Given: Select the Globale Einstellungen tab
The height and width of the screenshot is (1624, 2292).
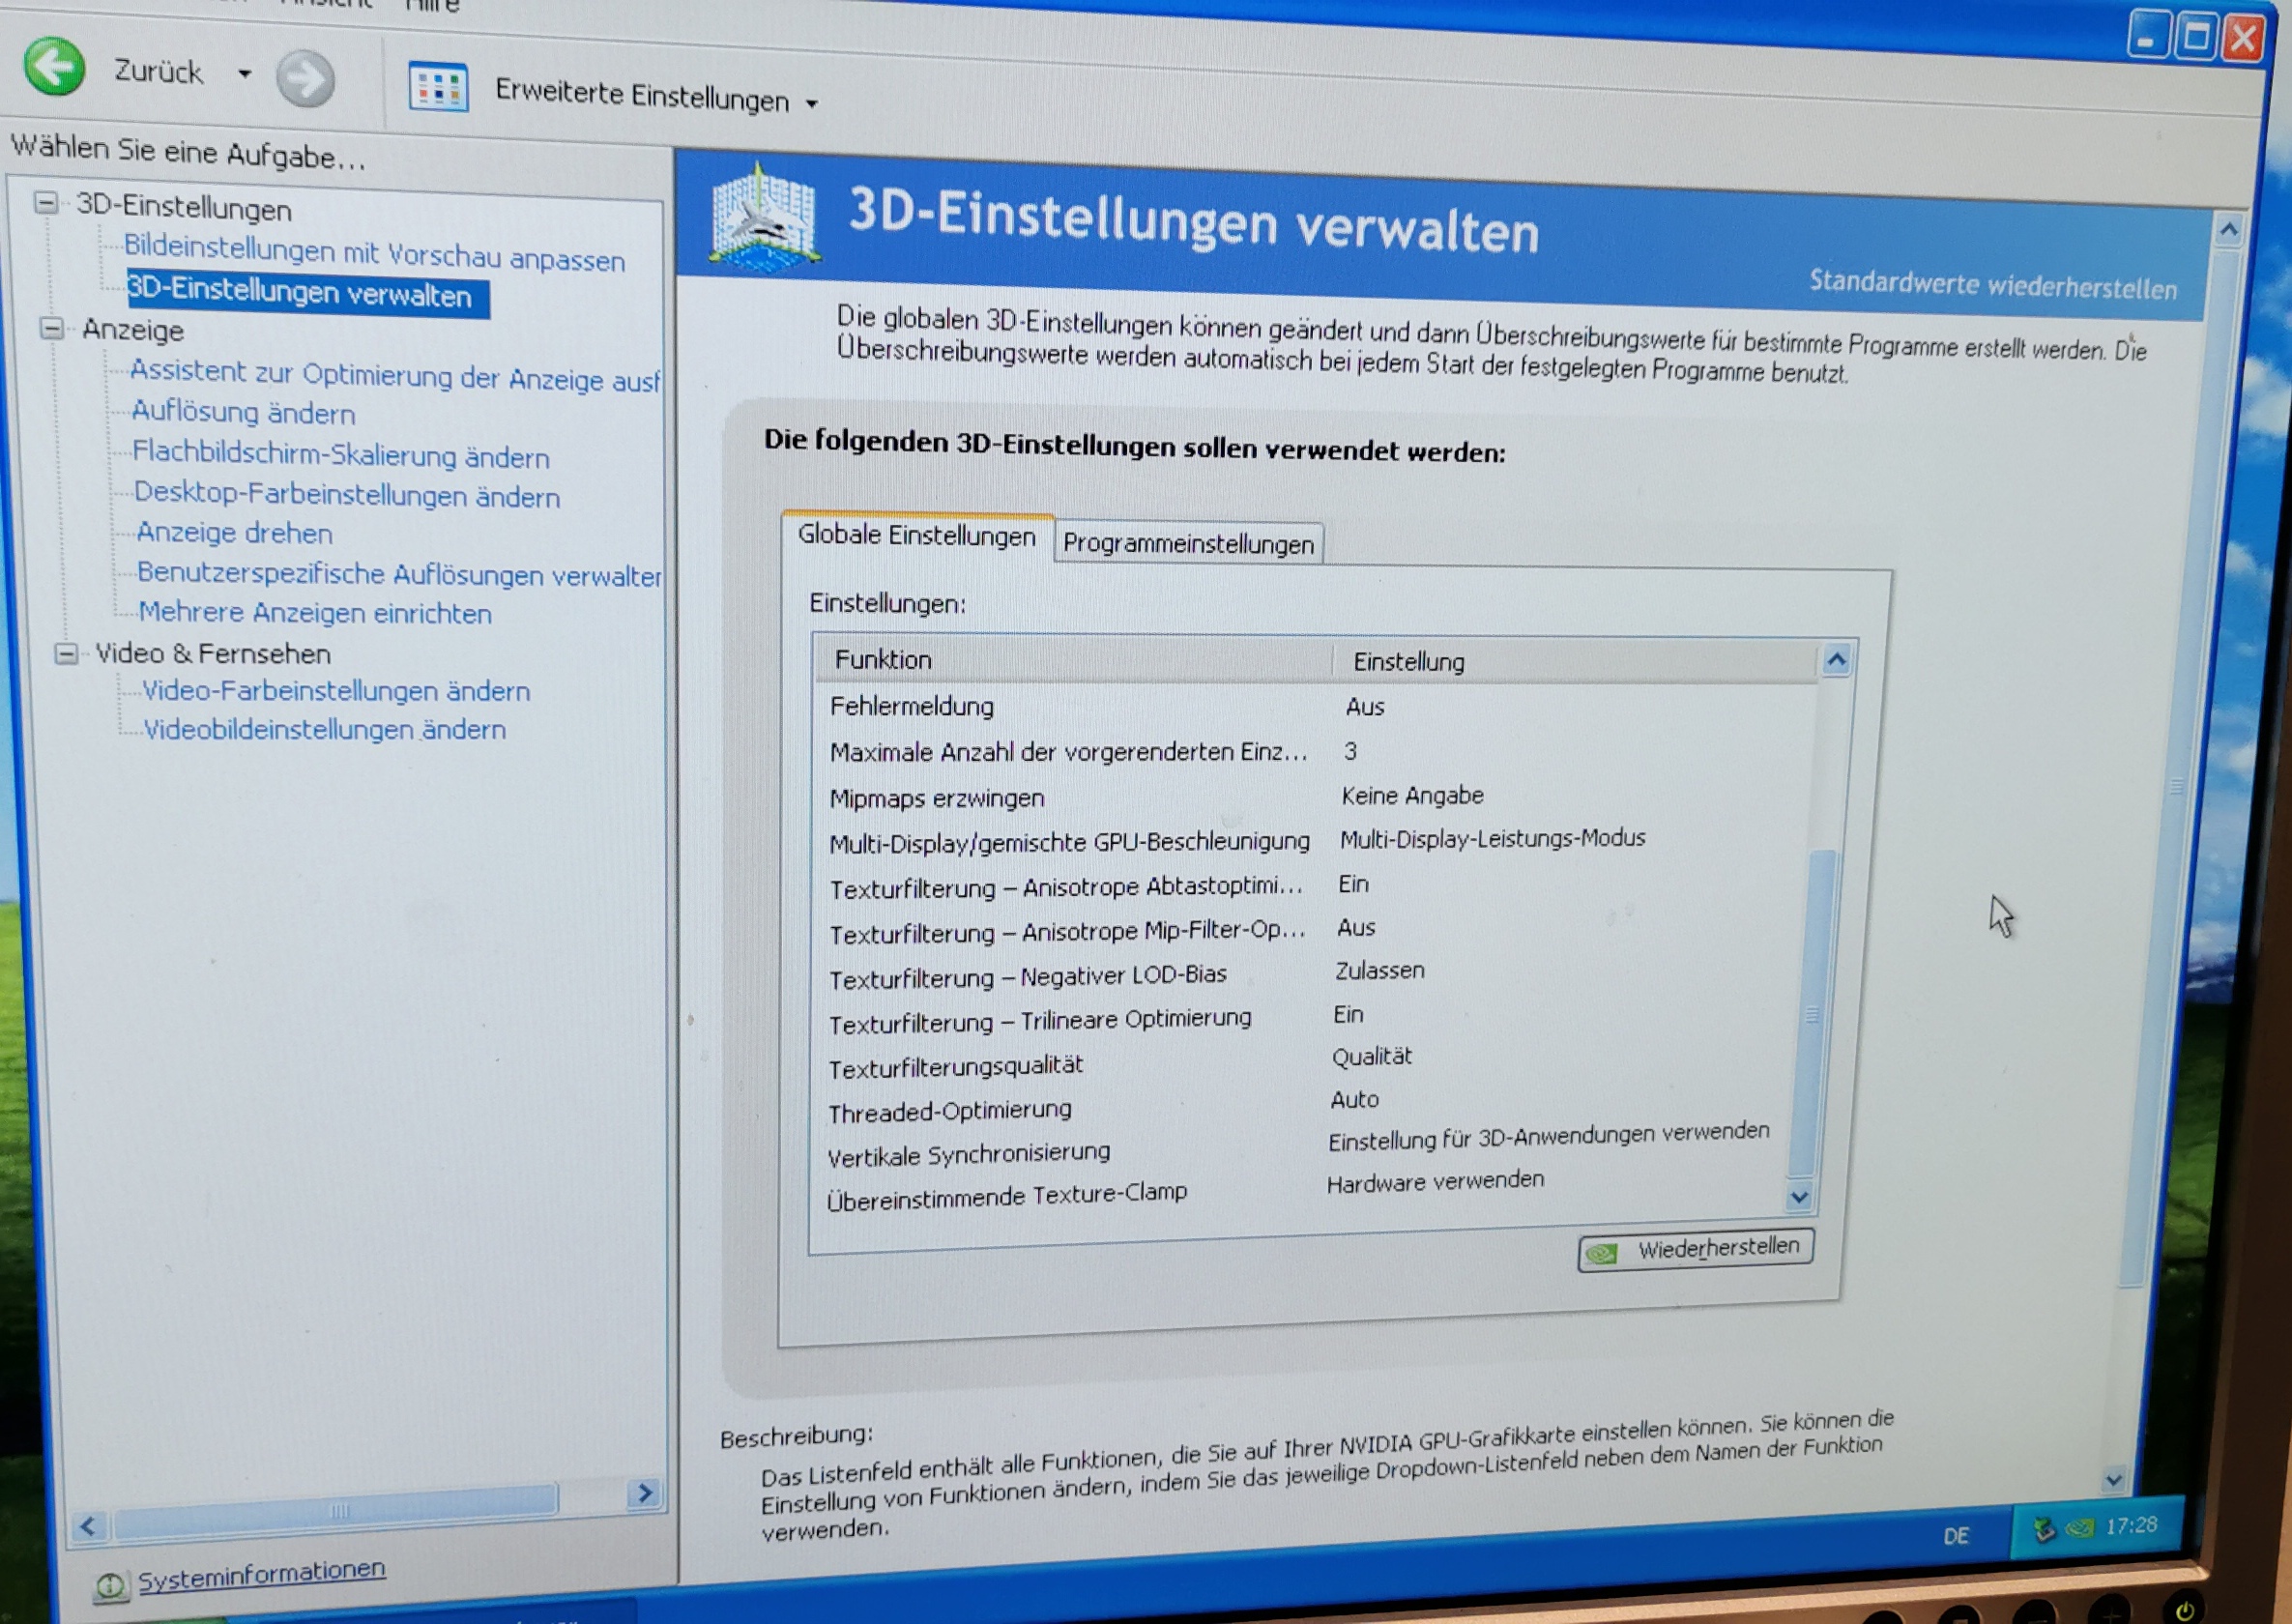Looking at the screenshot, I should click(916, 536).
